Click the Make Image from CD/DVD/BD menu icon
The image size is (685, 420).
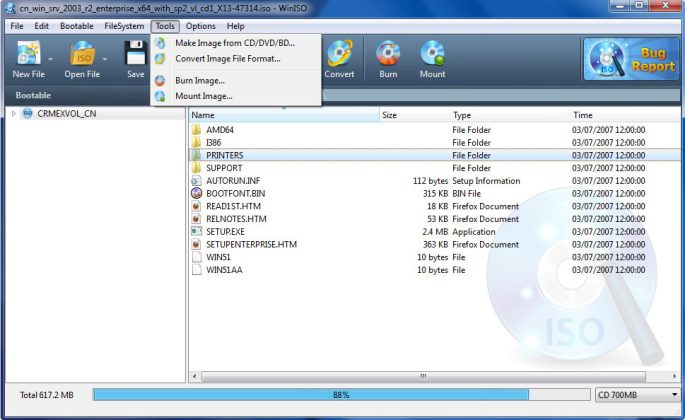click(x=160, y=43)
